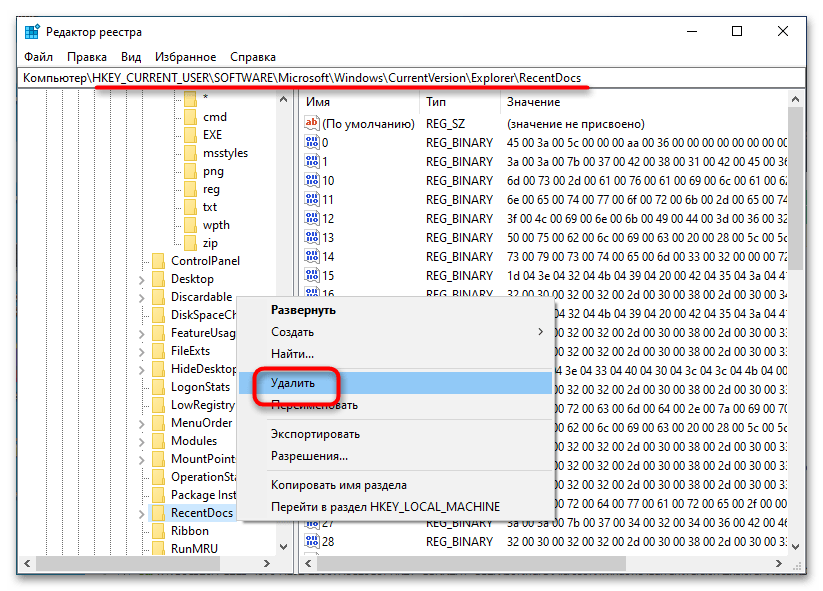
Task: Expand the MountPoints key
Action: click(142, 460)
